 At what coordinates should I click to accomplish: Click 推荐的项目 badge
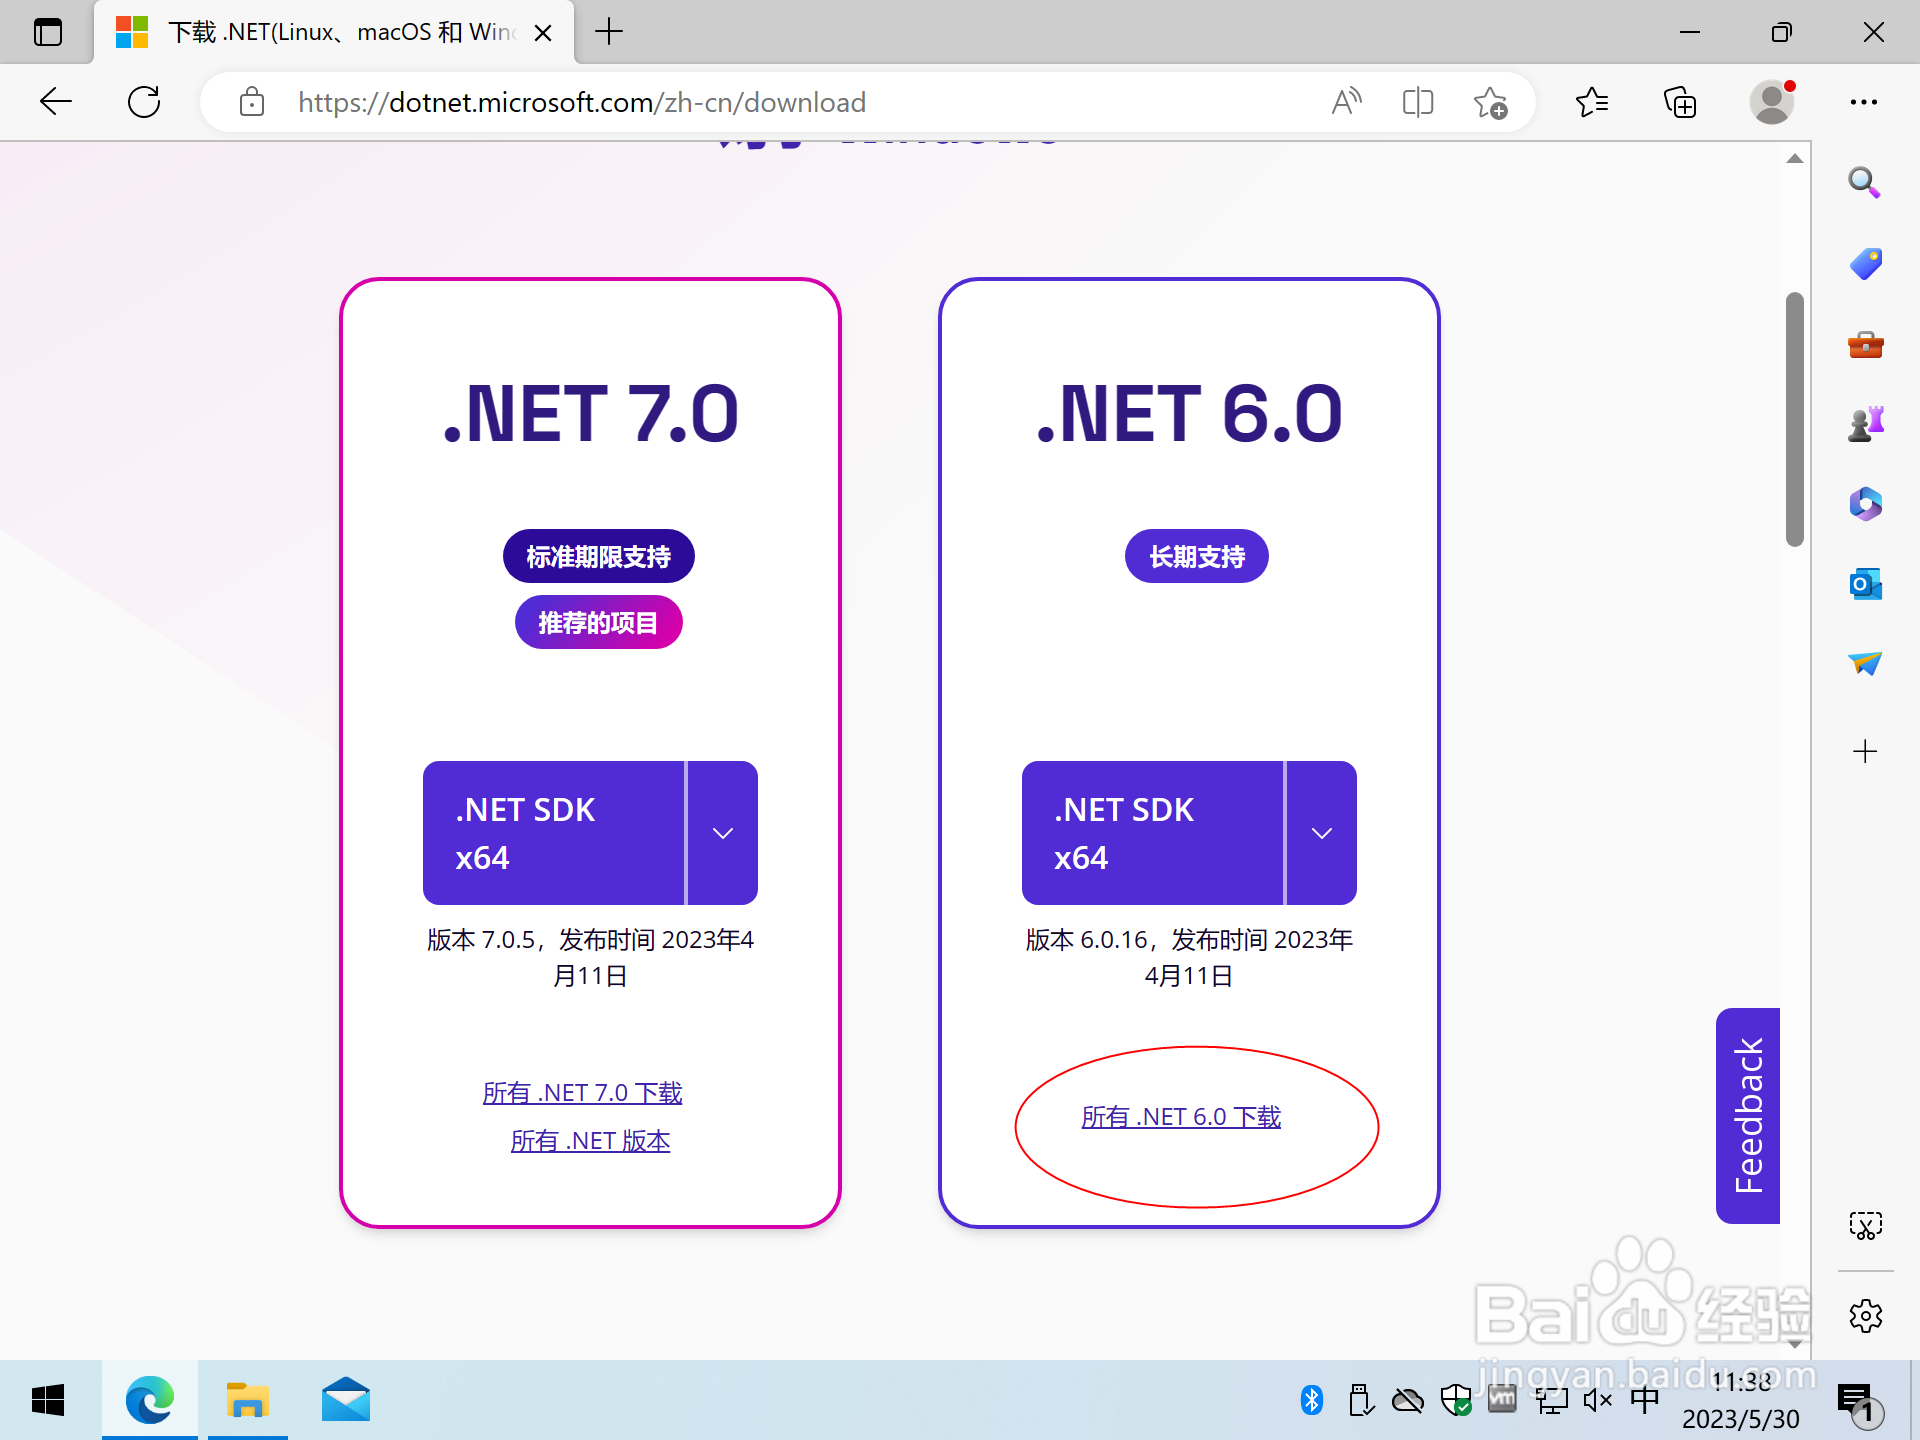[x=598, y=622]
